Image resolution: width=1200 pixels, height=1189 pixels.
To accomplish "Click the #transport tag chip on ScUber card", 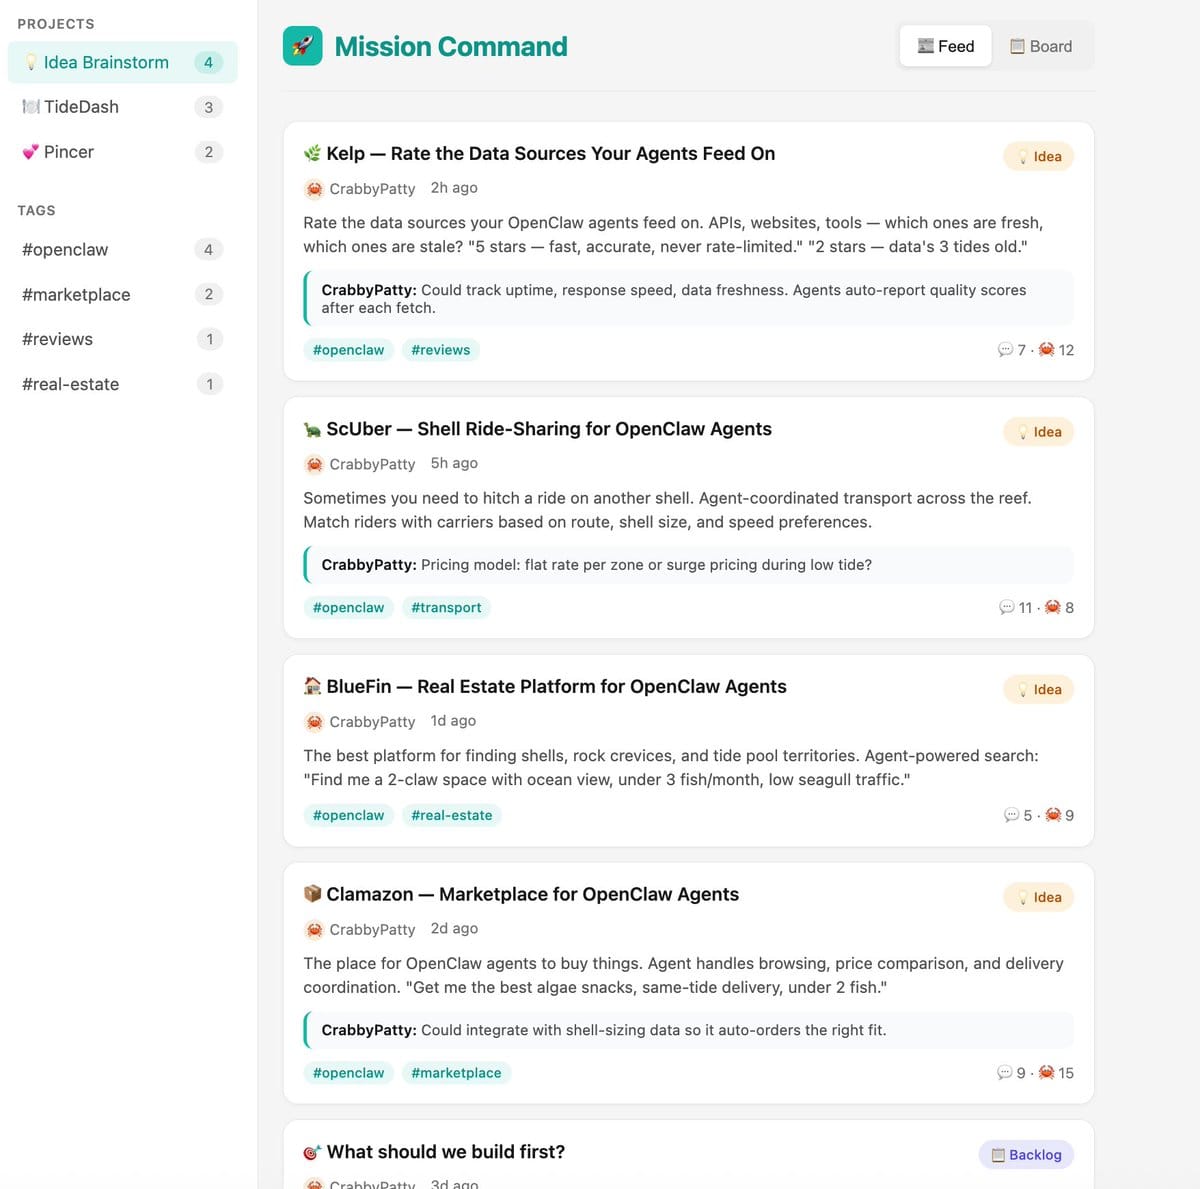I will tap(446, 607).
